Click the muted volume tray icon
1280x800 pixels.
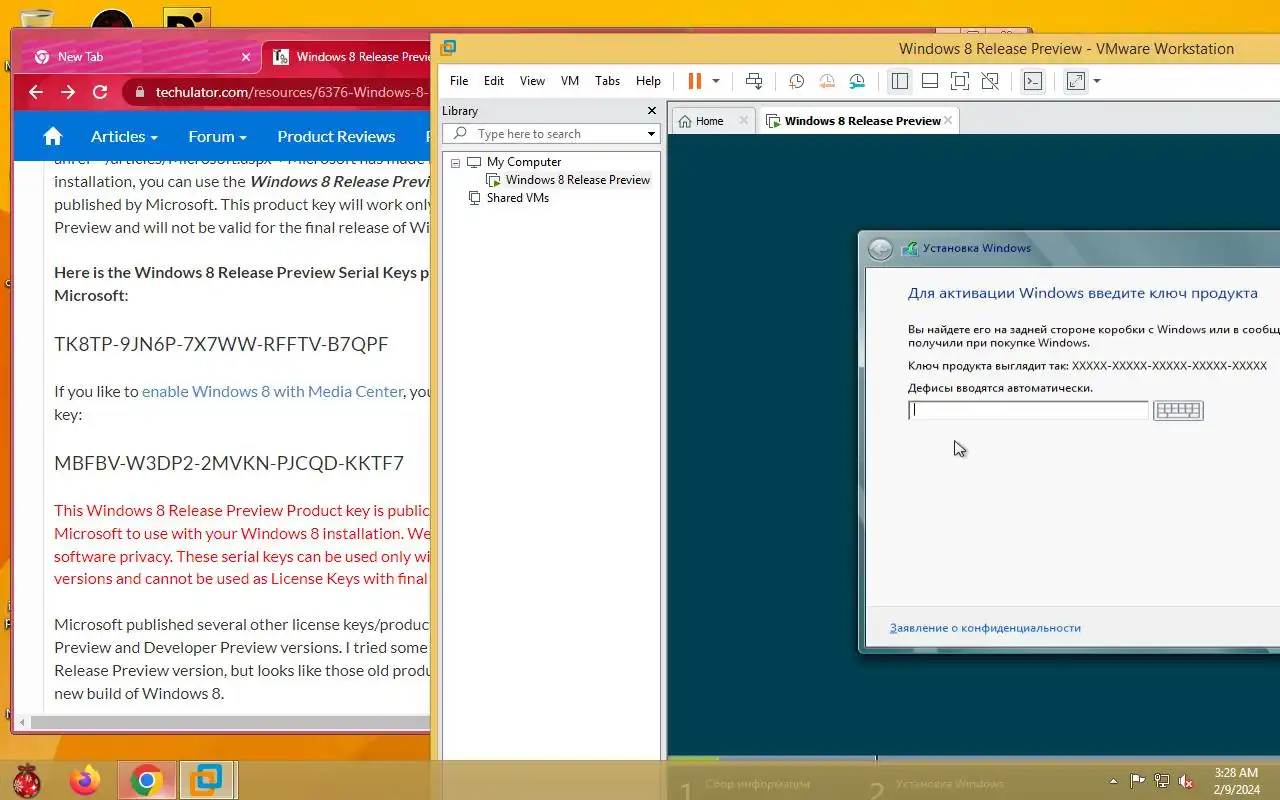(1186, 781)
